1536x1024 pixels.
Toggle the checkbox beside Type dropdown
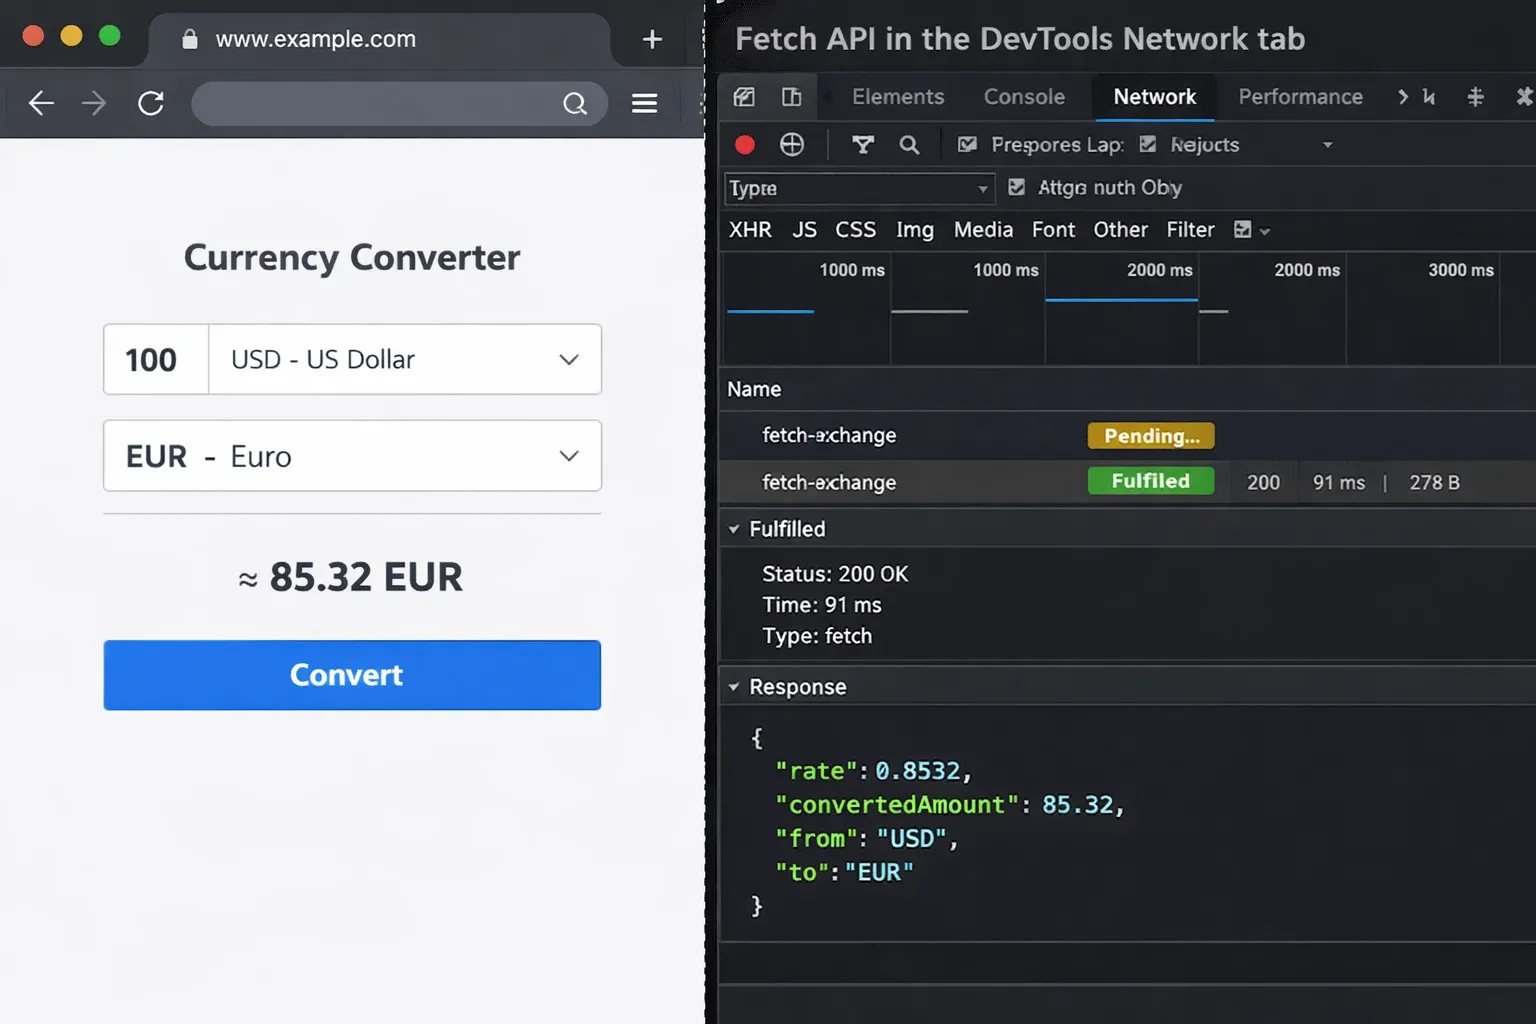[1017, 188]
